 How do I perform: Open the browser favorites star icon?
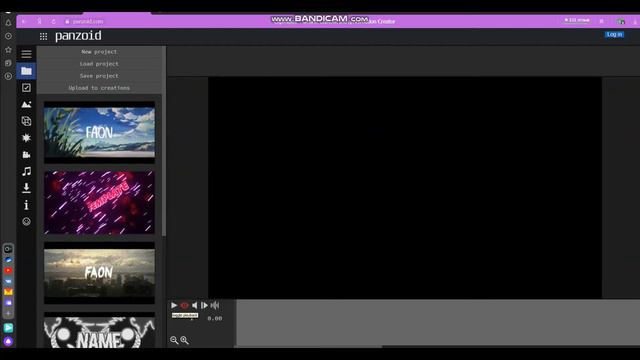[8, 50]
